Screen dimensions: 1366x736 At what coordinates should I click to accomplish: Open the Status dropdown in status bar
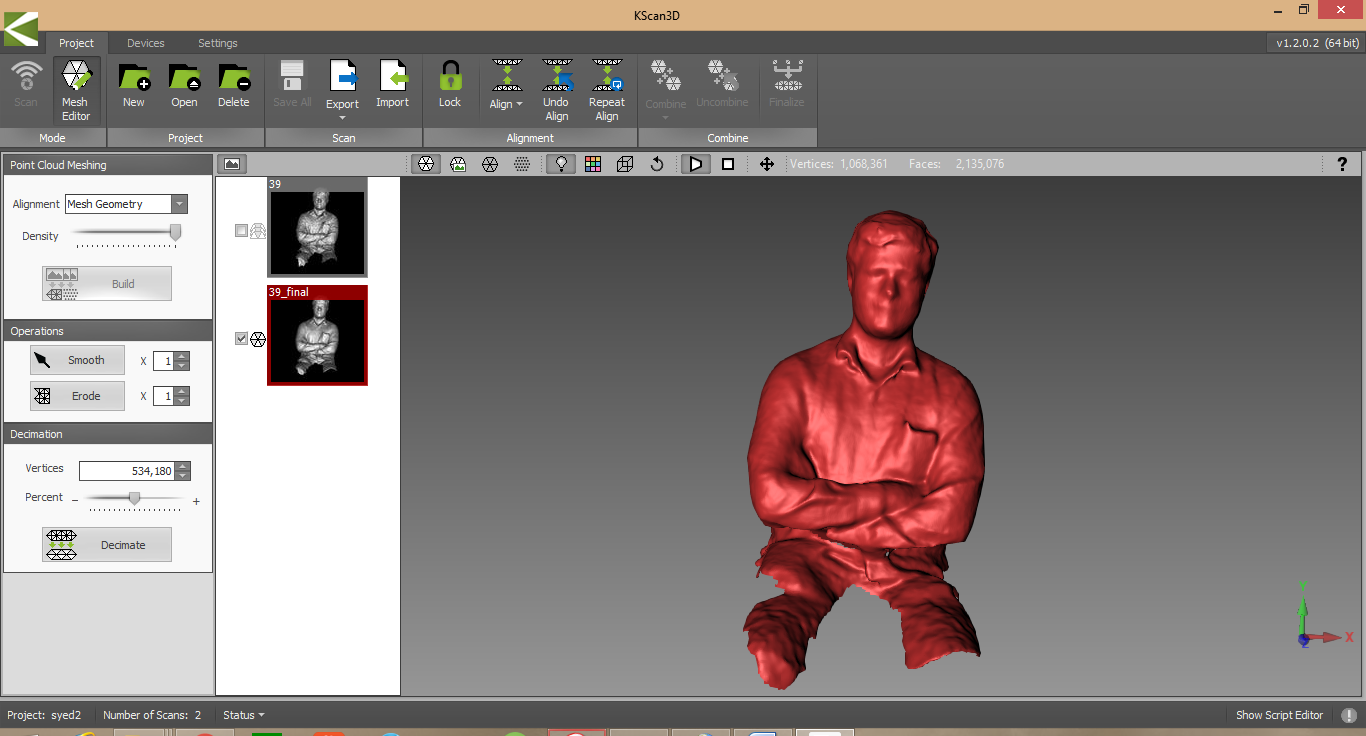point(244,715)
